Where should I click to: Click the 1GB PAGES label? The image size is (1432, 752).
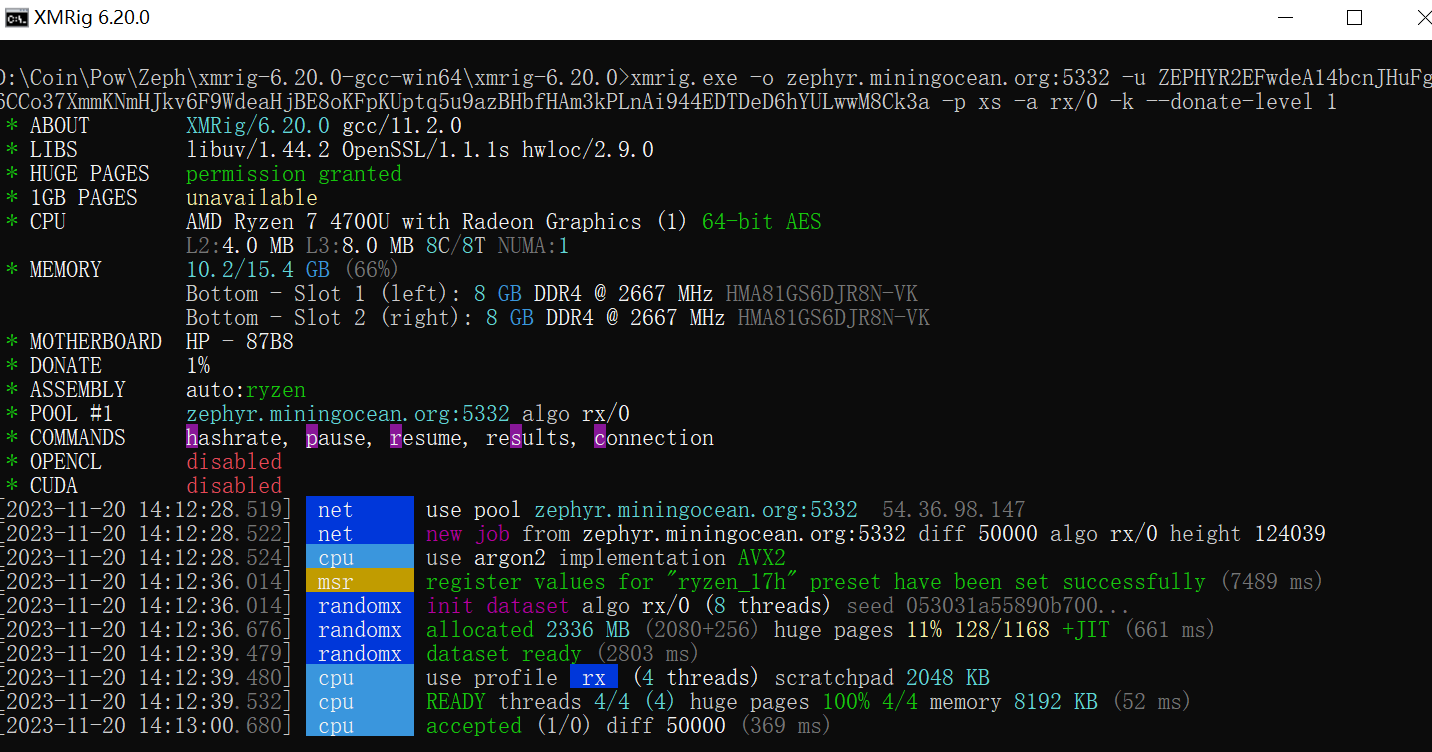click(83, 198)
